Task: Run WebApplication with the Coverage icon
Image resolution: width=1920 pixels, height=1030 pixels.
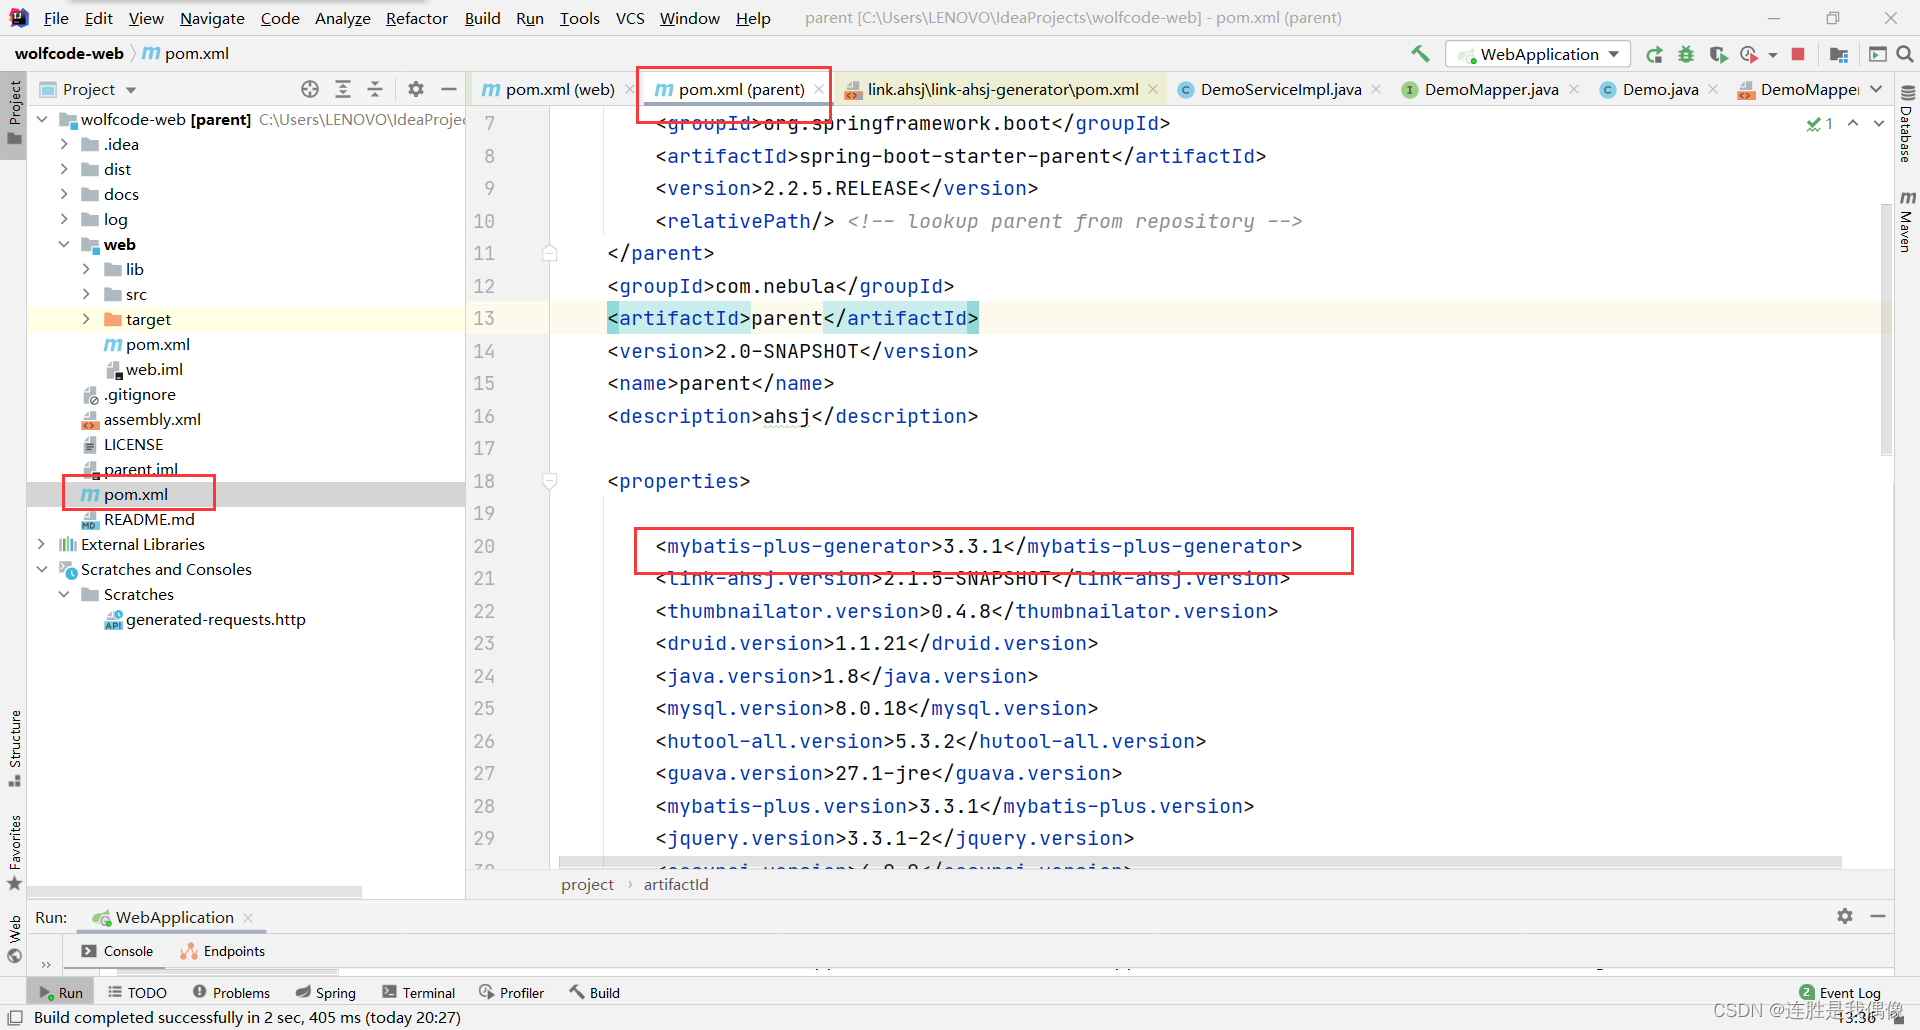Action: pyautogui.click(x=1720, y=54)
